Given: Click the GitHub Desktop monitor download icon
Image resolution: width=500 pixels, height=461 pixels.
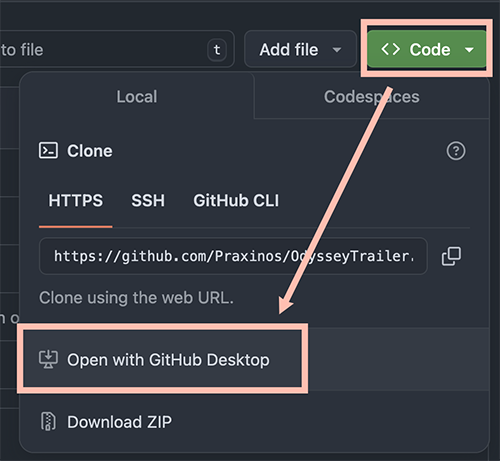Looking at the screenshot, I should pyautogui.click(x=48, y=360).
